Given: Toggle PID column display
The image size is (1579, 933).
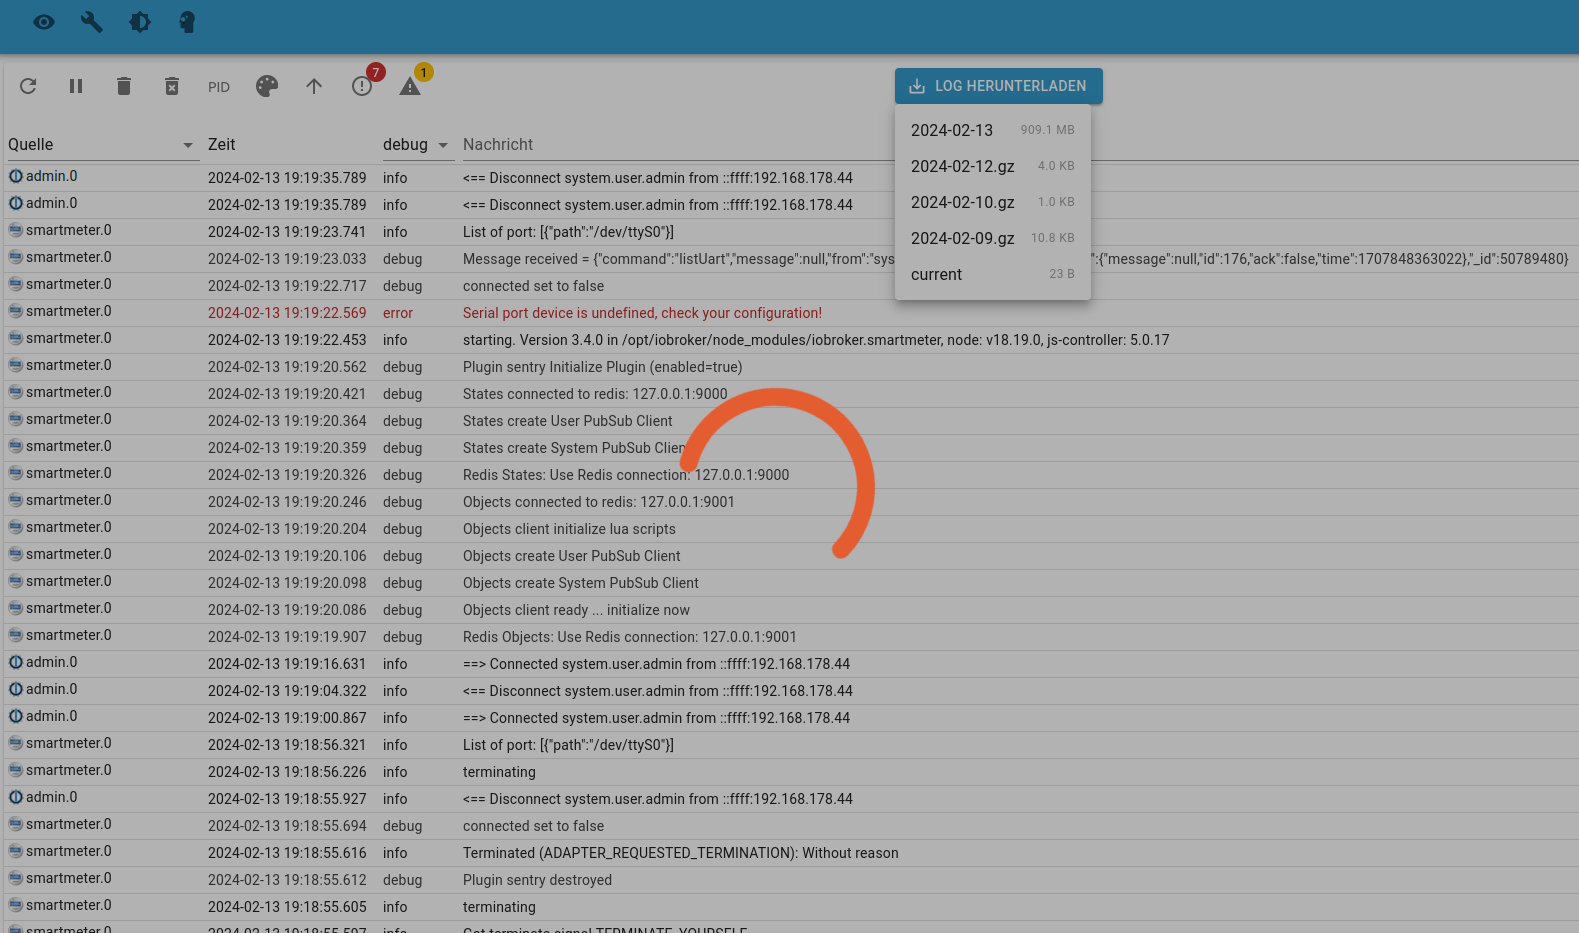Looking at the screenshot, I should coord(219,87).
